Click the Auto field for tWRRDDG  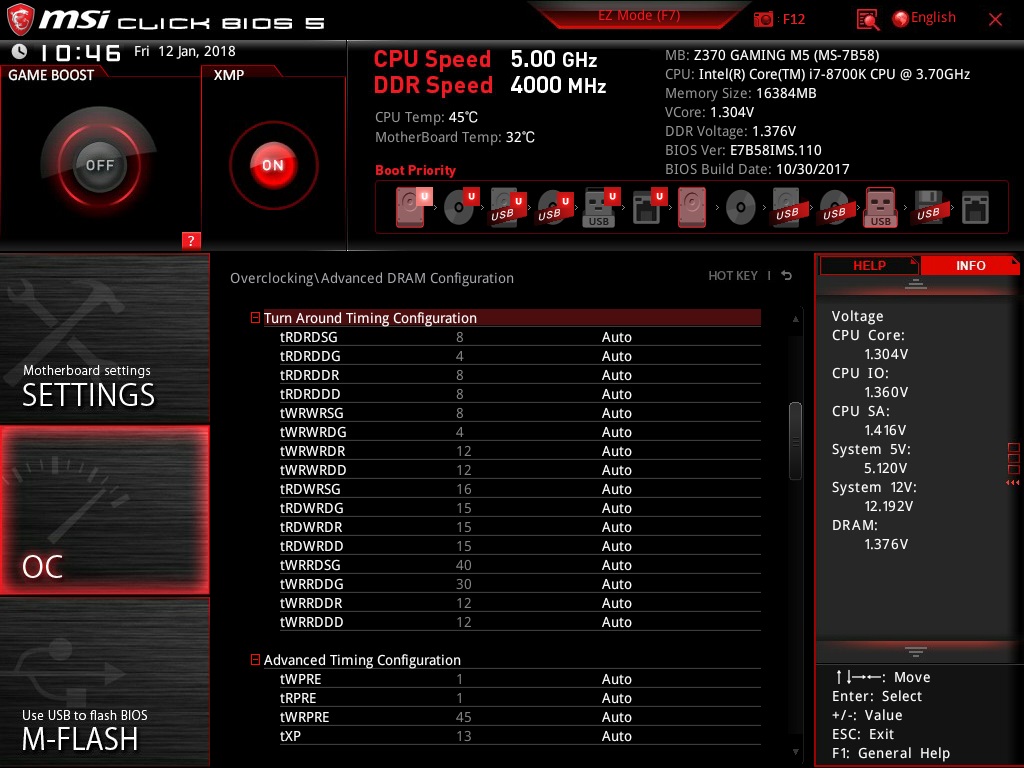tap(616, 584)
